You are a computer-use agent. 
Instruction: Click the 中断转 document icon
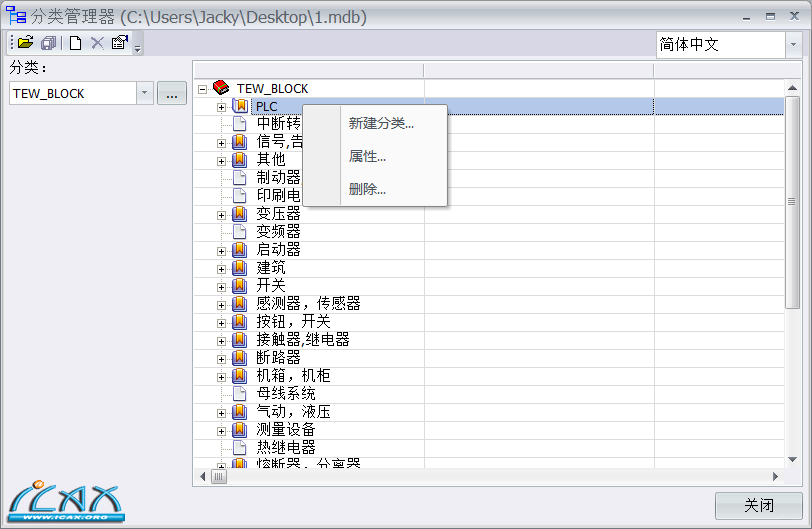(x=239, y=124)
